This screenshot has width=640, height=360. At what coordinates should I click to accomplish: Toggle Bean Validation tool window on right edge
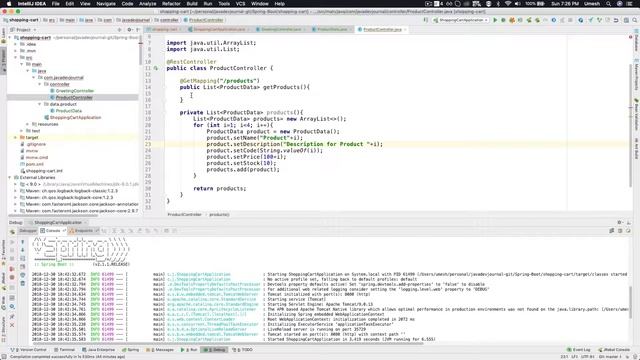pos(636,115)
